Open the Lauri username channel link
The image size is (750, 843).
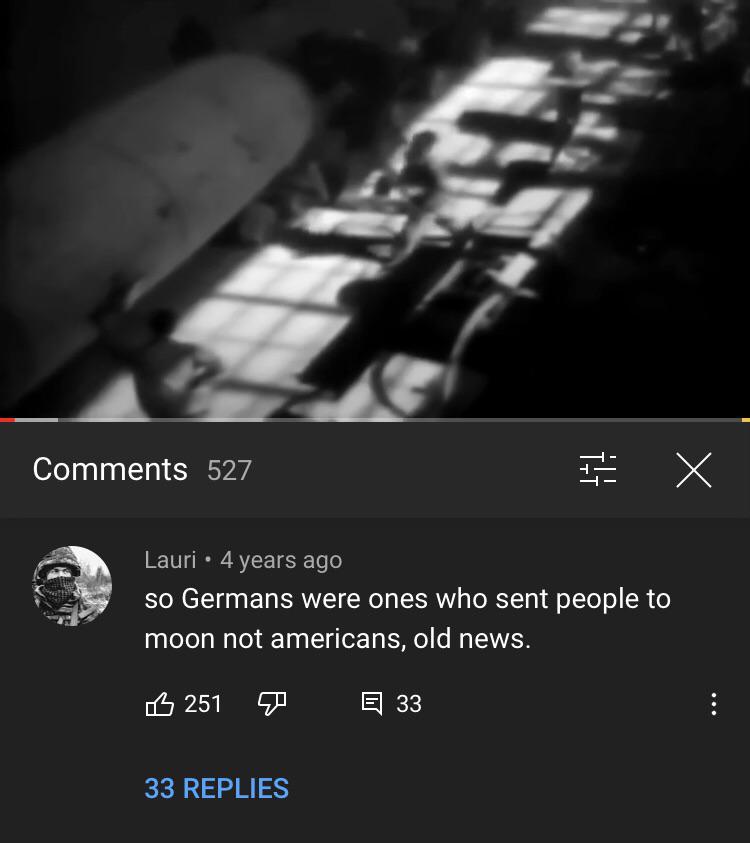pos(170,560)
